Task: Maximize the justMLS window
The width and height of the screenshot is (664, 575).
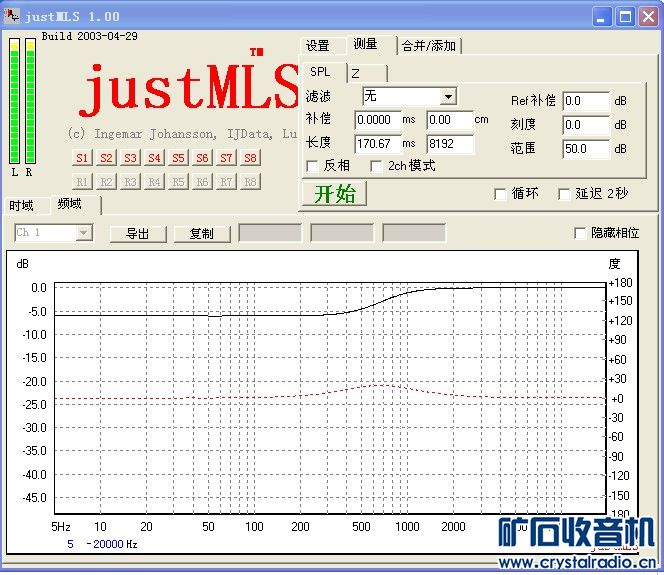Action: (625, 17)
